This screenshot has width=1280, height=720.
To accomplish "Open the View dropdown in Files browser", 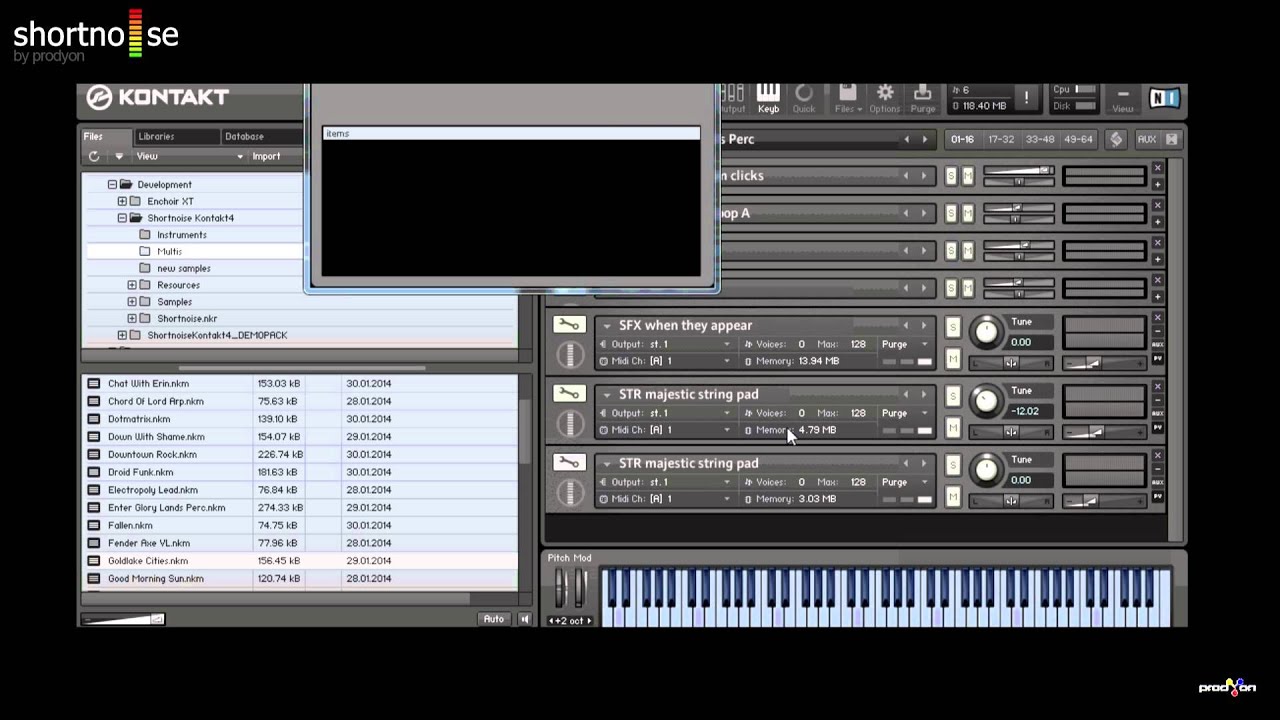I will point(190,156).
